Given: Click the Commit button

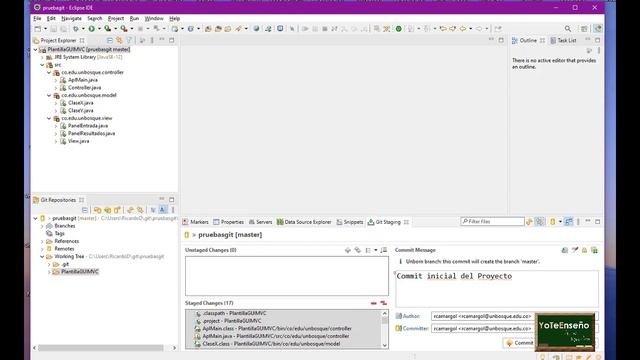Looking at the screenshot, I should click(519, 343).
